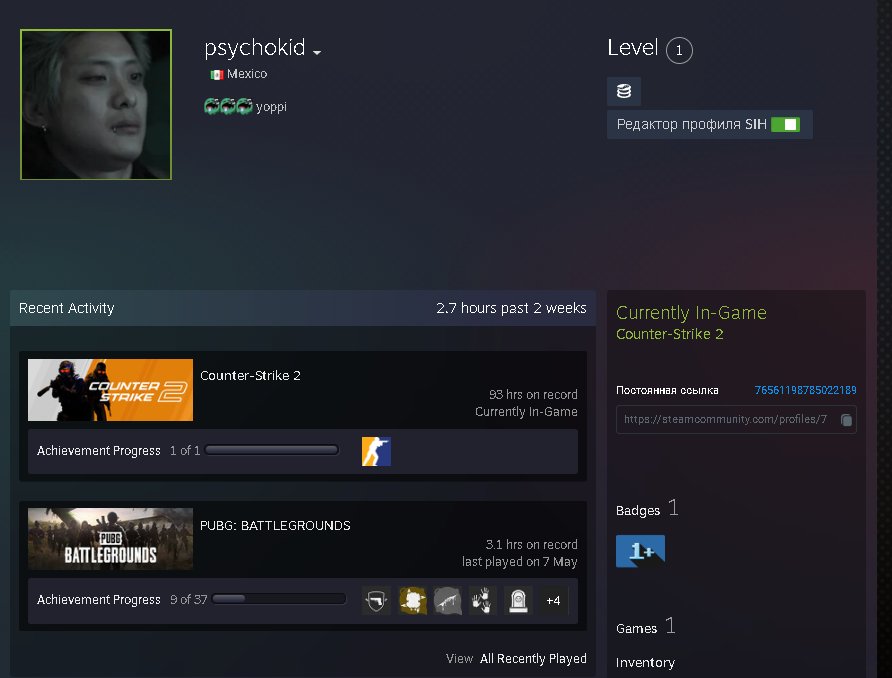The width and height of the screenshot is (892, 678).
Task: Toggle the Редактор профиля SIH switch
Action: coord(786,125)
